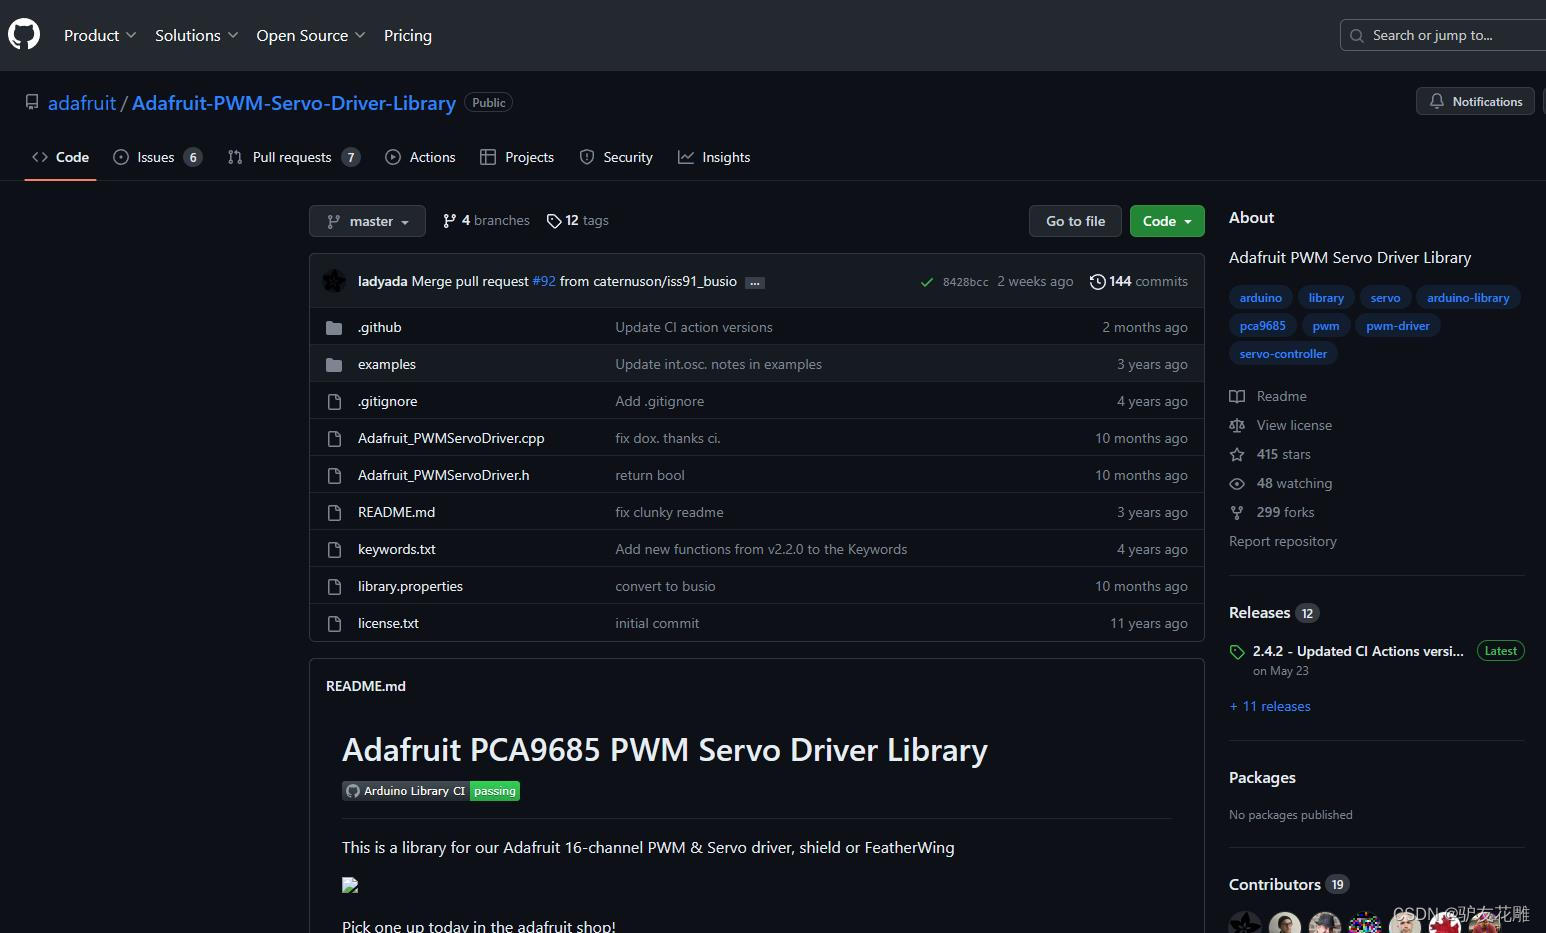Open commit hash 8428bcc

[965, 282]
